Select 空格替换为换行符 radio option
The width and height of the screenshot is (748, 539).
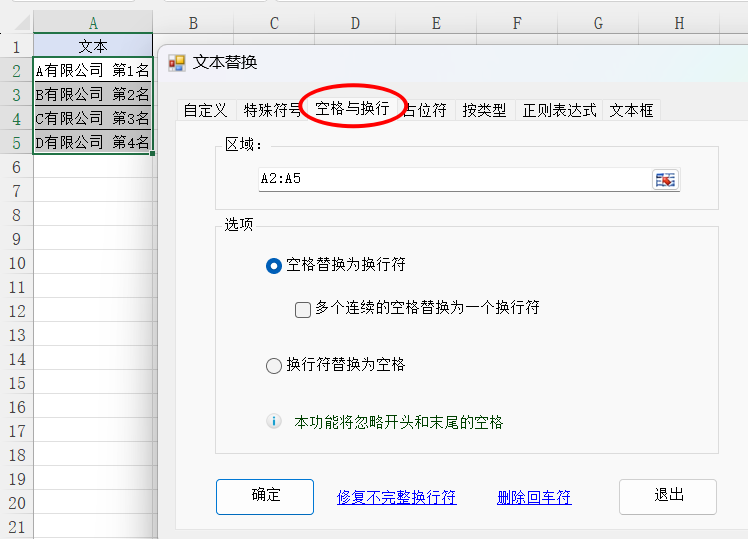click(274, 265)
